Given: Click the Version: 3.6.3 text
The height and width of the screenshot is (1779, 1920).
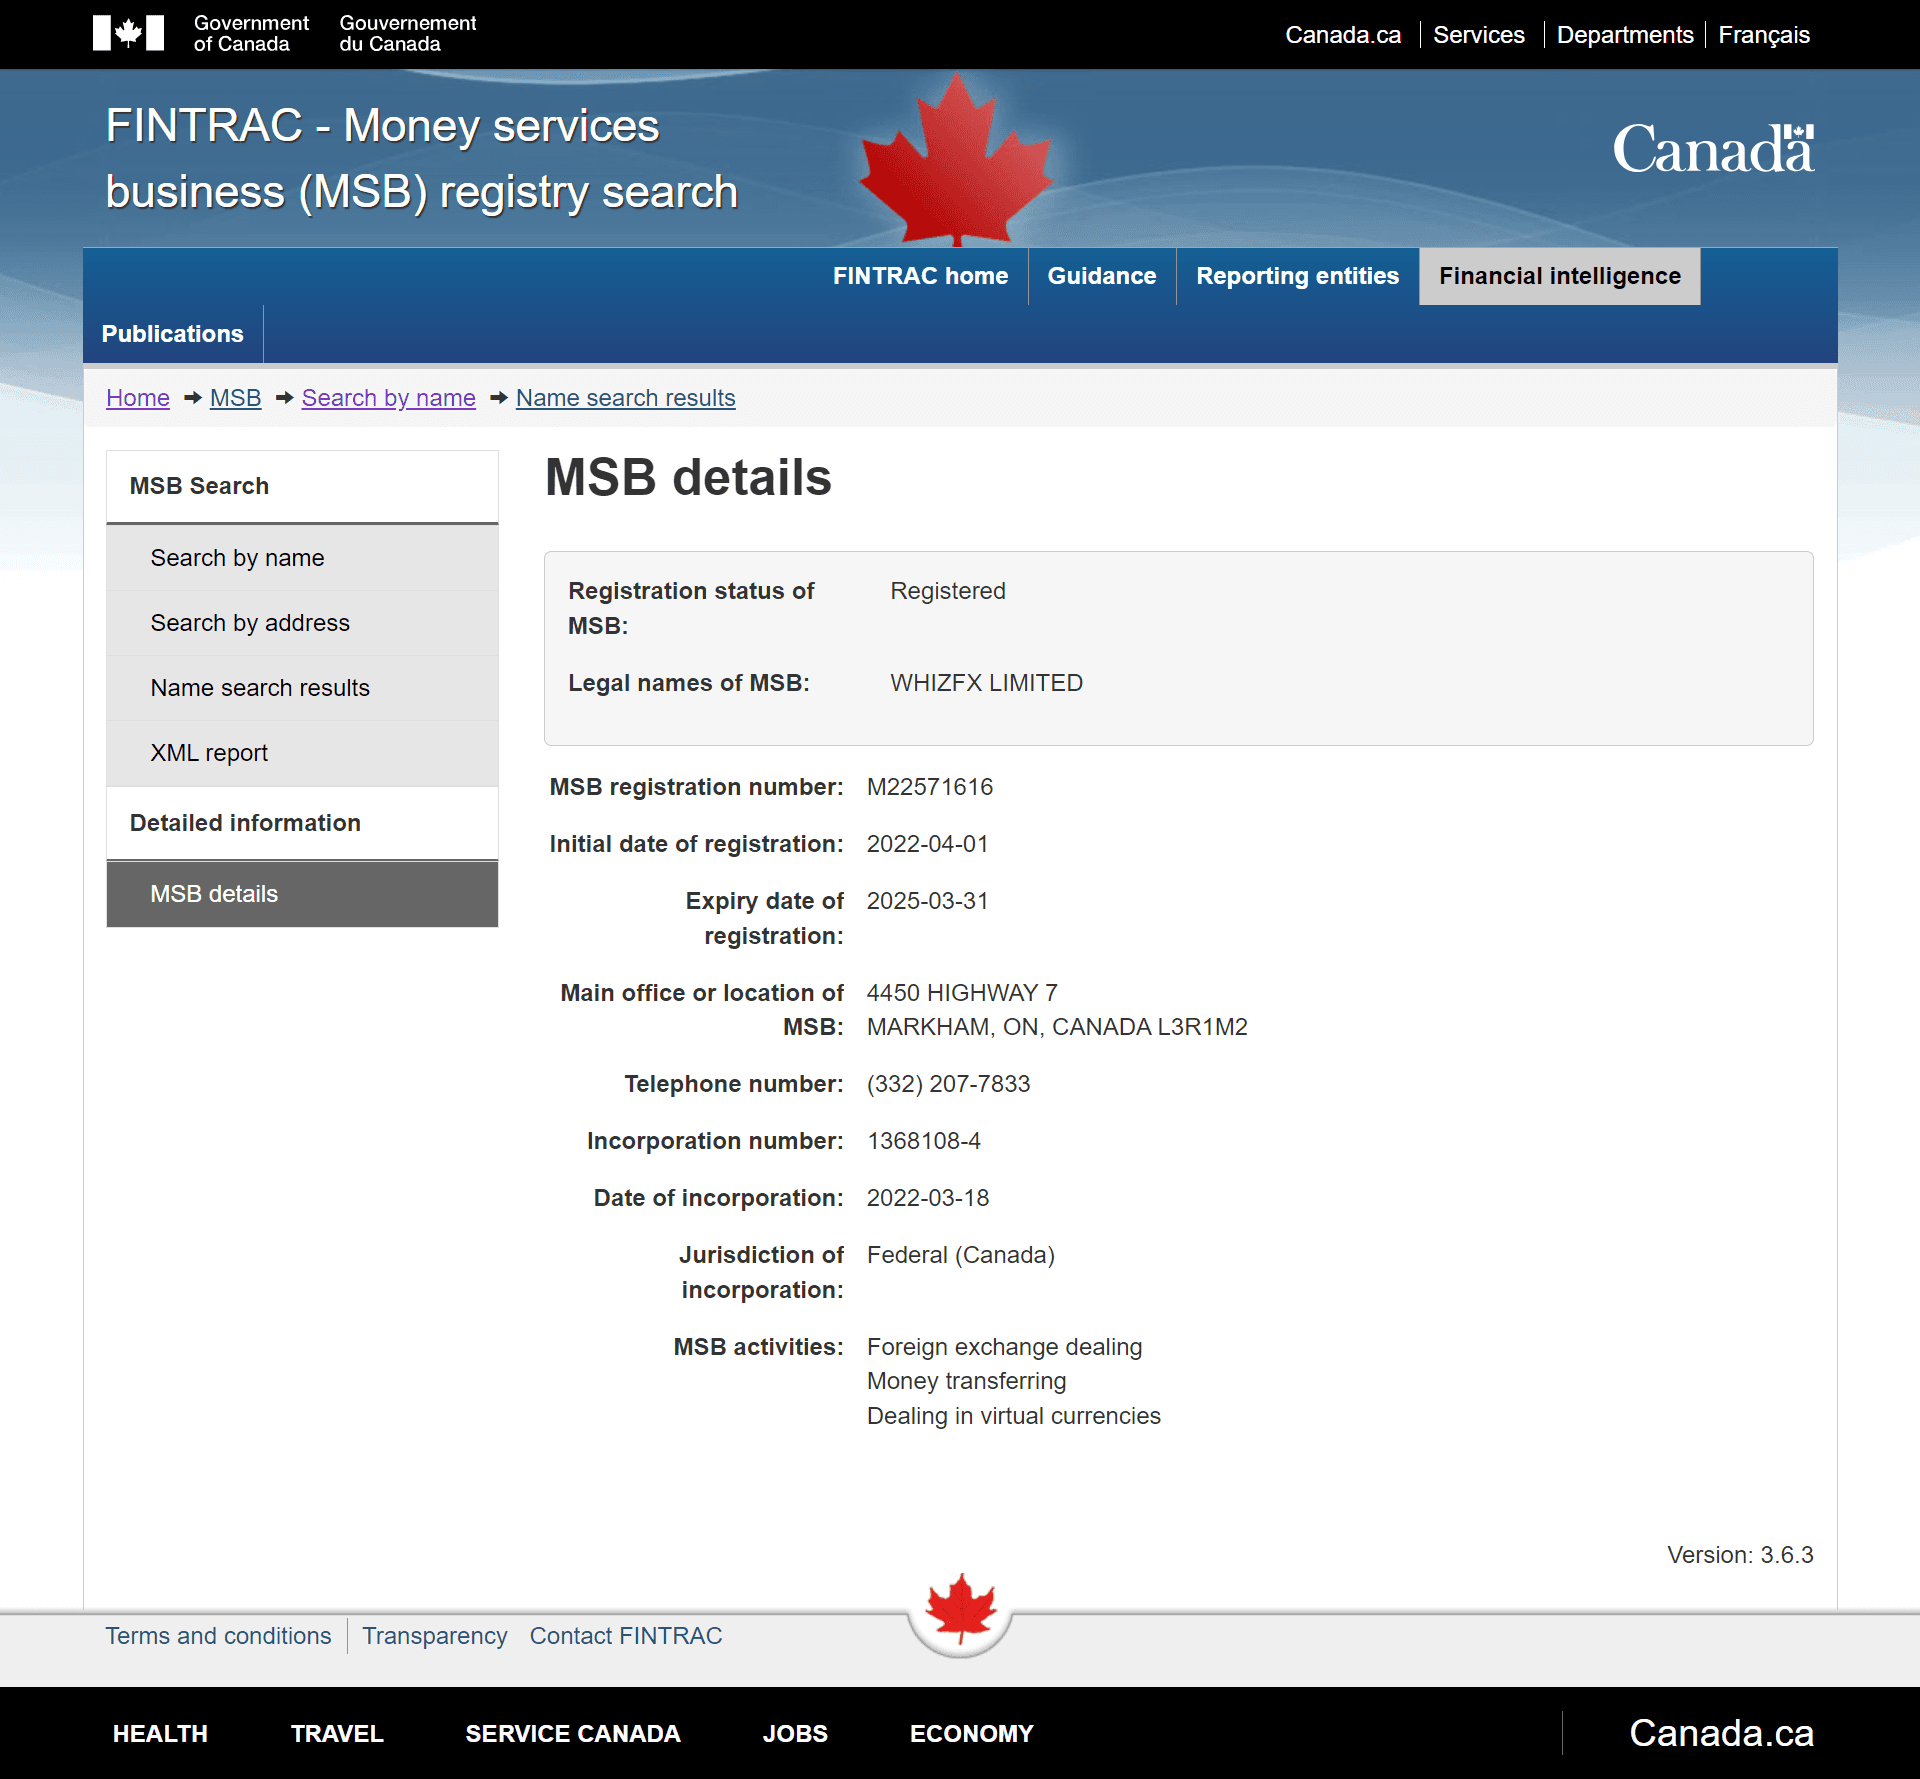Looking at the screenshot, I should [x=1740, y=1555].
